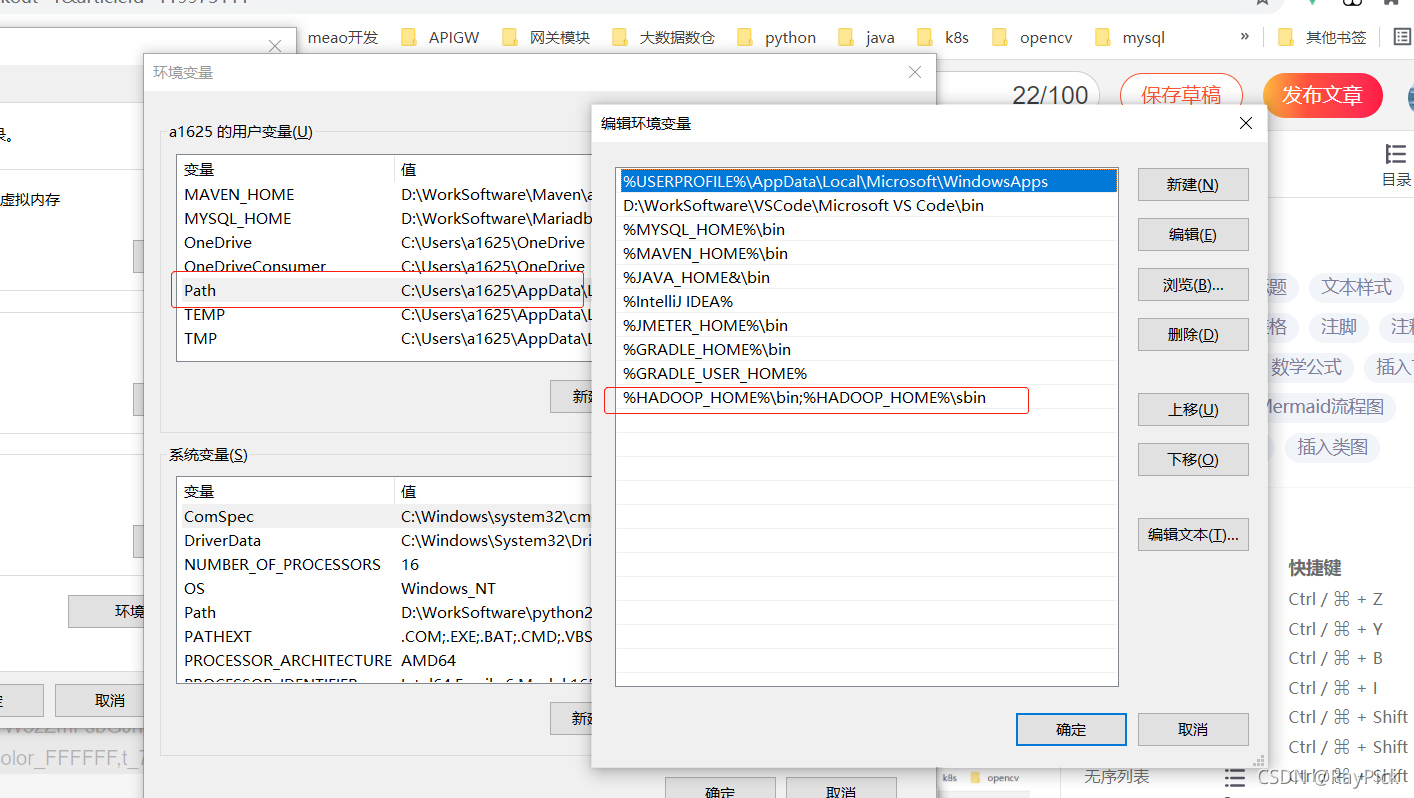Click 取消 in 编辑环境变量 dialog
The width and height of the screenshot is (1414, 798).
(1192, 729)
